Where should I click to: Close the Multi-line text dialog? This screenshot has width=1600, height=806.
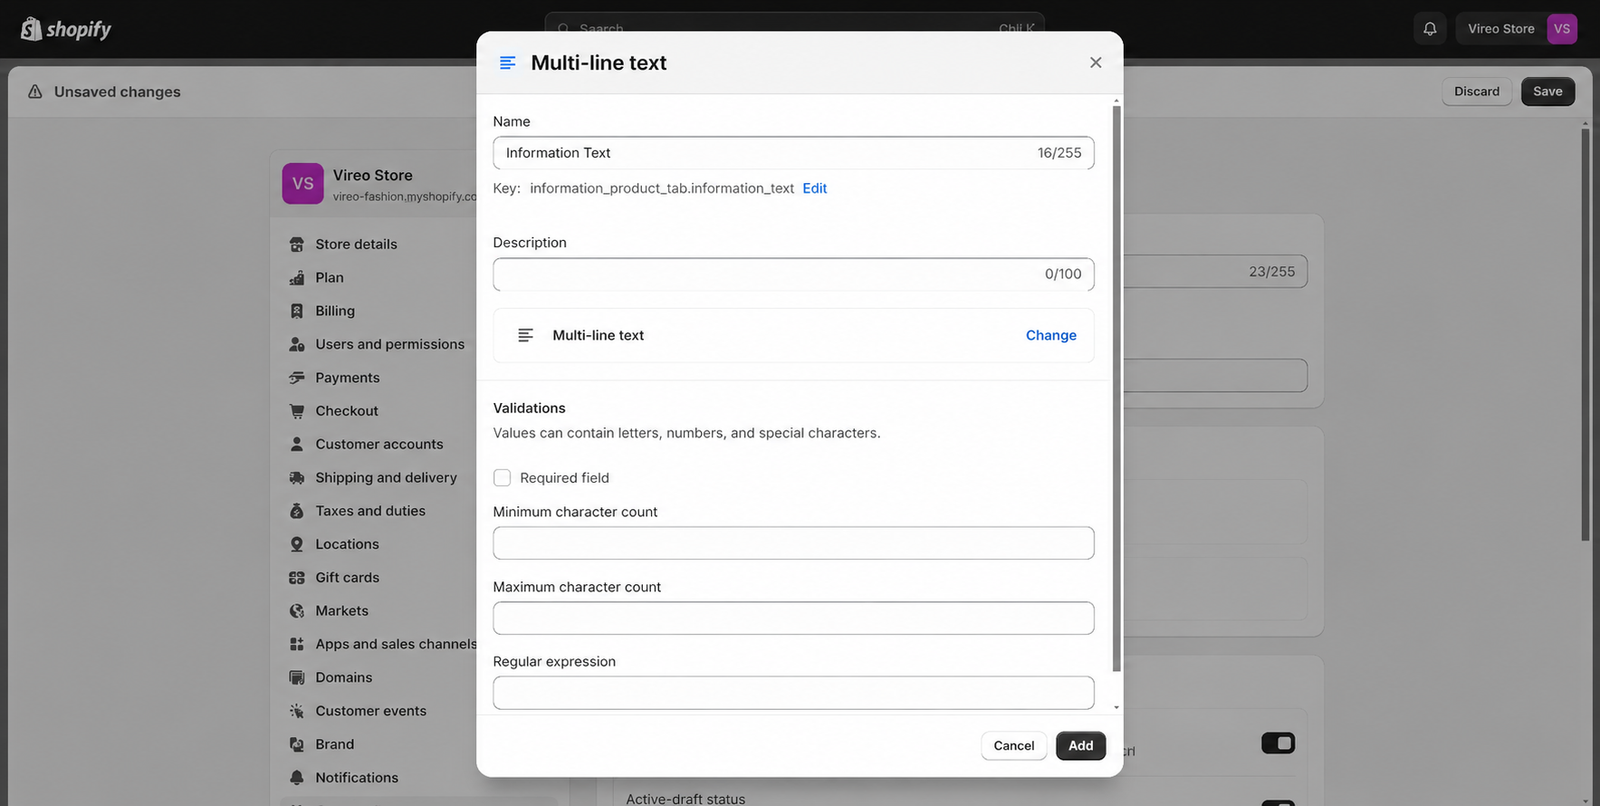(1096, 62)
